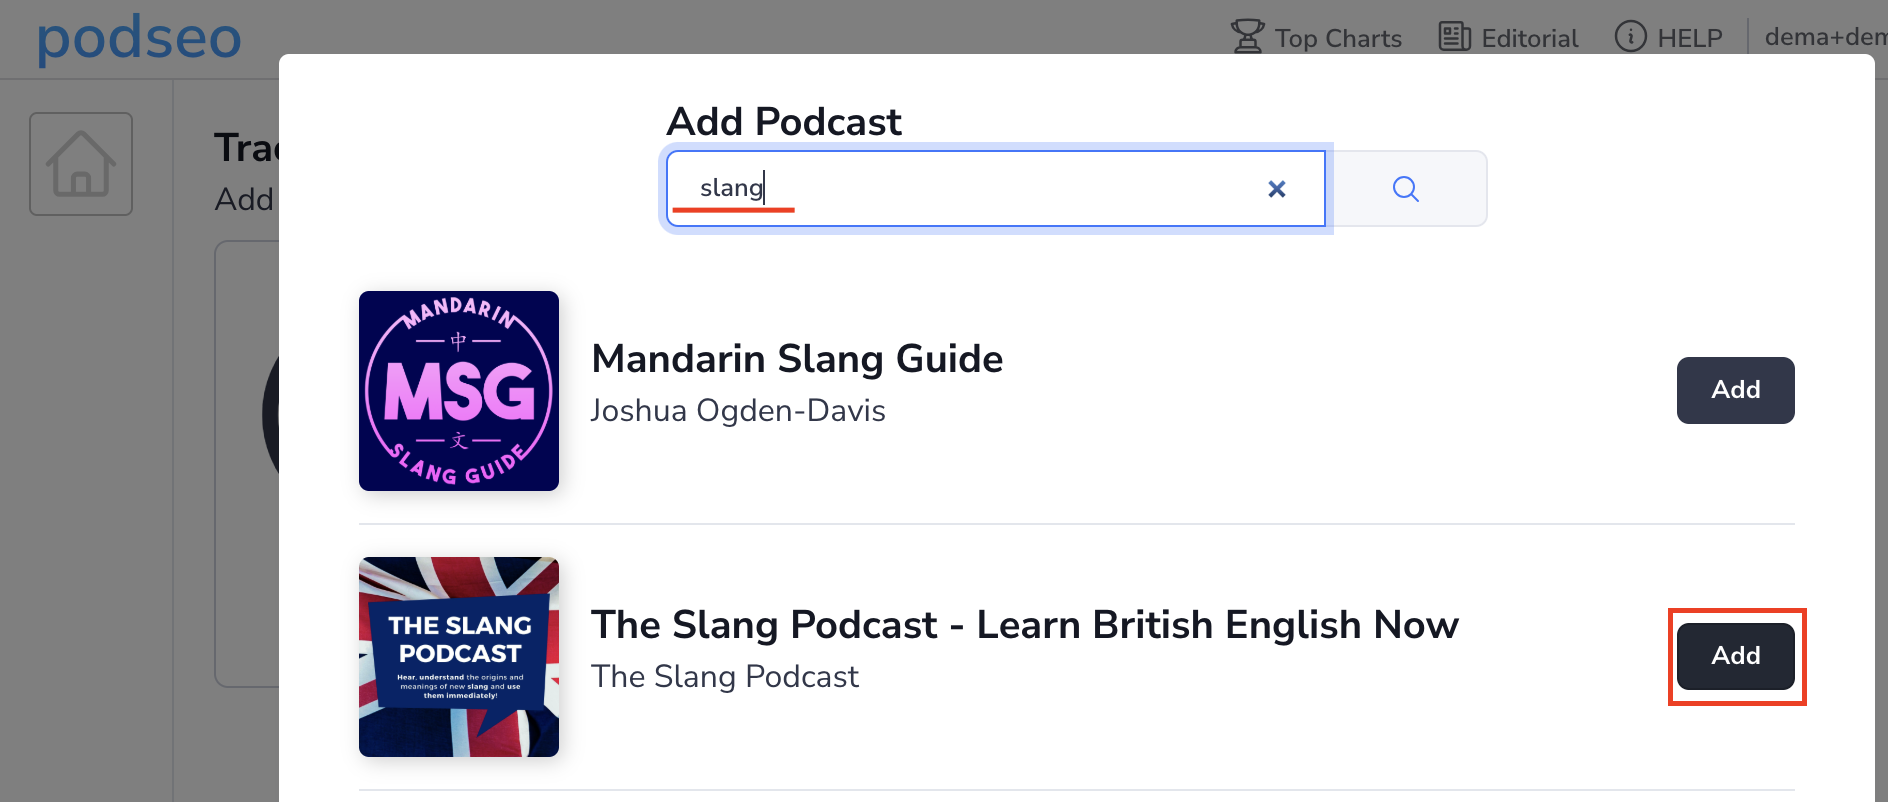Select the Mandarin Slang Guide title
Viewport: 1888px width, 802px height.
(x=797, y=359)
